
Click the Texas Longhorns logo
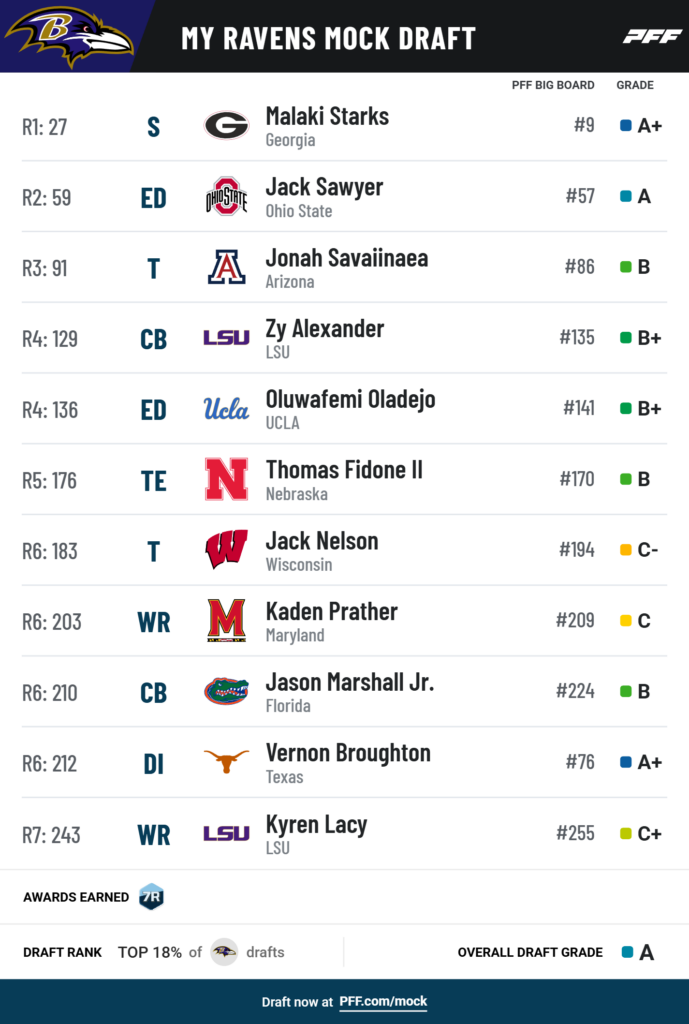(226, 763)
